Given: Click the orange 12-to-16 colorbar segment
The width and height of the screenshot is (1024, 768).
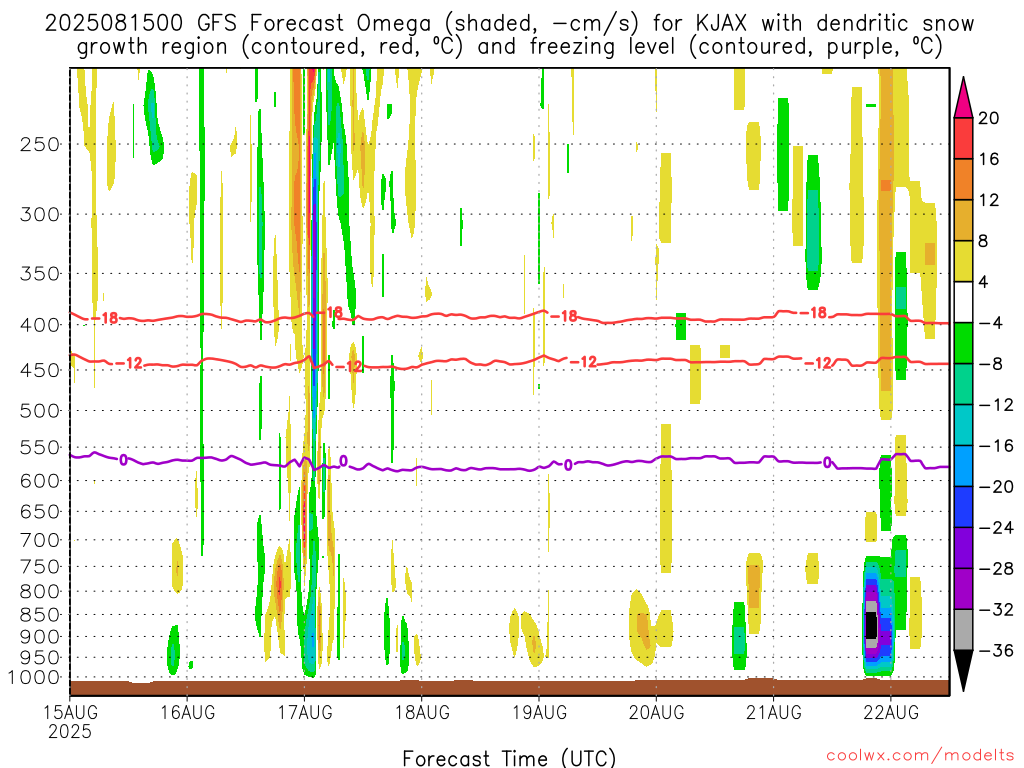Looking at the screenshot, I should (x=963, y=180).
